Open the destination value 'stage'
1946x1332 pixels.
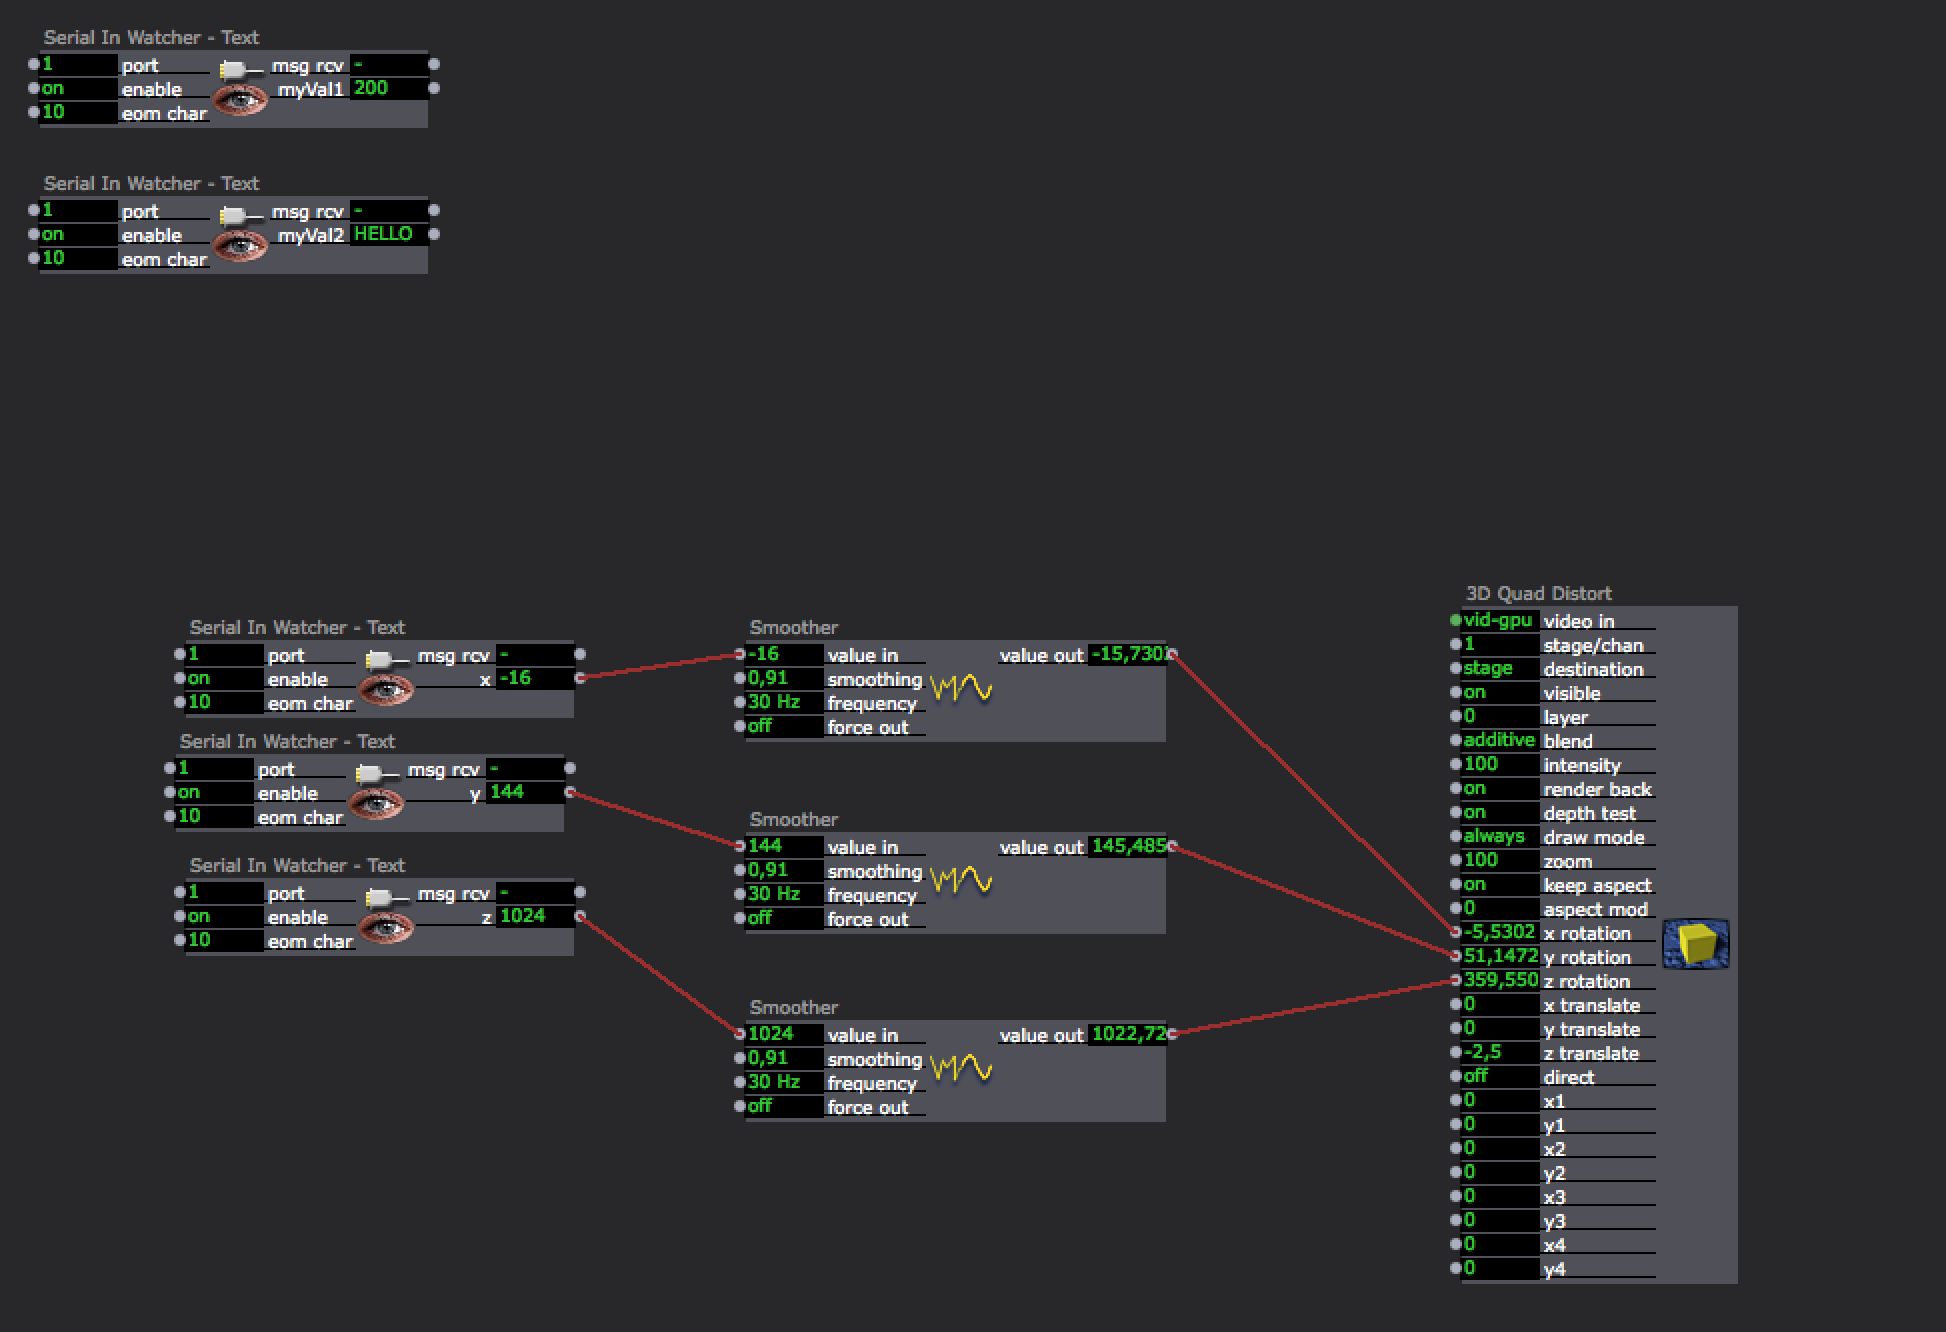[1498, 669]
